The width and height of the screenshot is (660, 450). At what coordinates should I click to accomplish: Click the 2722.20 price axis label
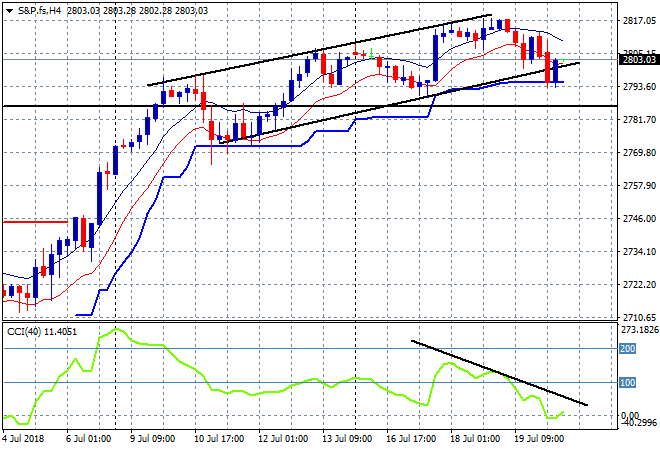pos(639,285)
